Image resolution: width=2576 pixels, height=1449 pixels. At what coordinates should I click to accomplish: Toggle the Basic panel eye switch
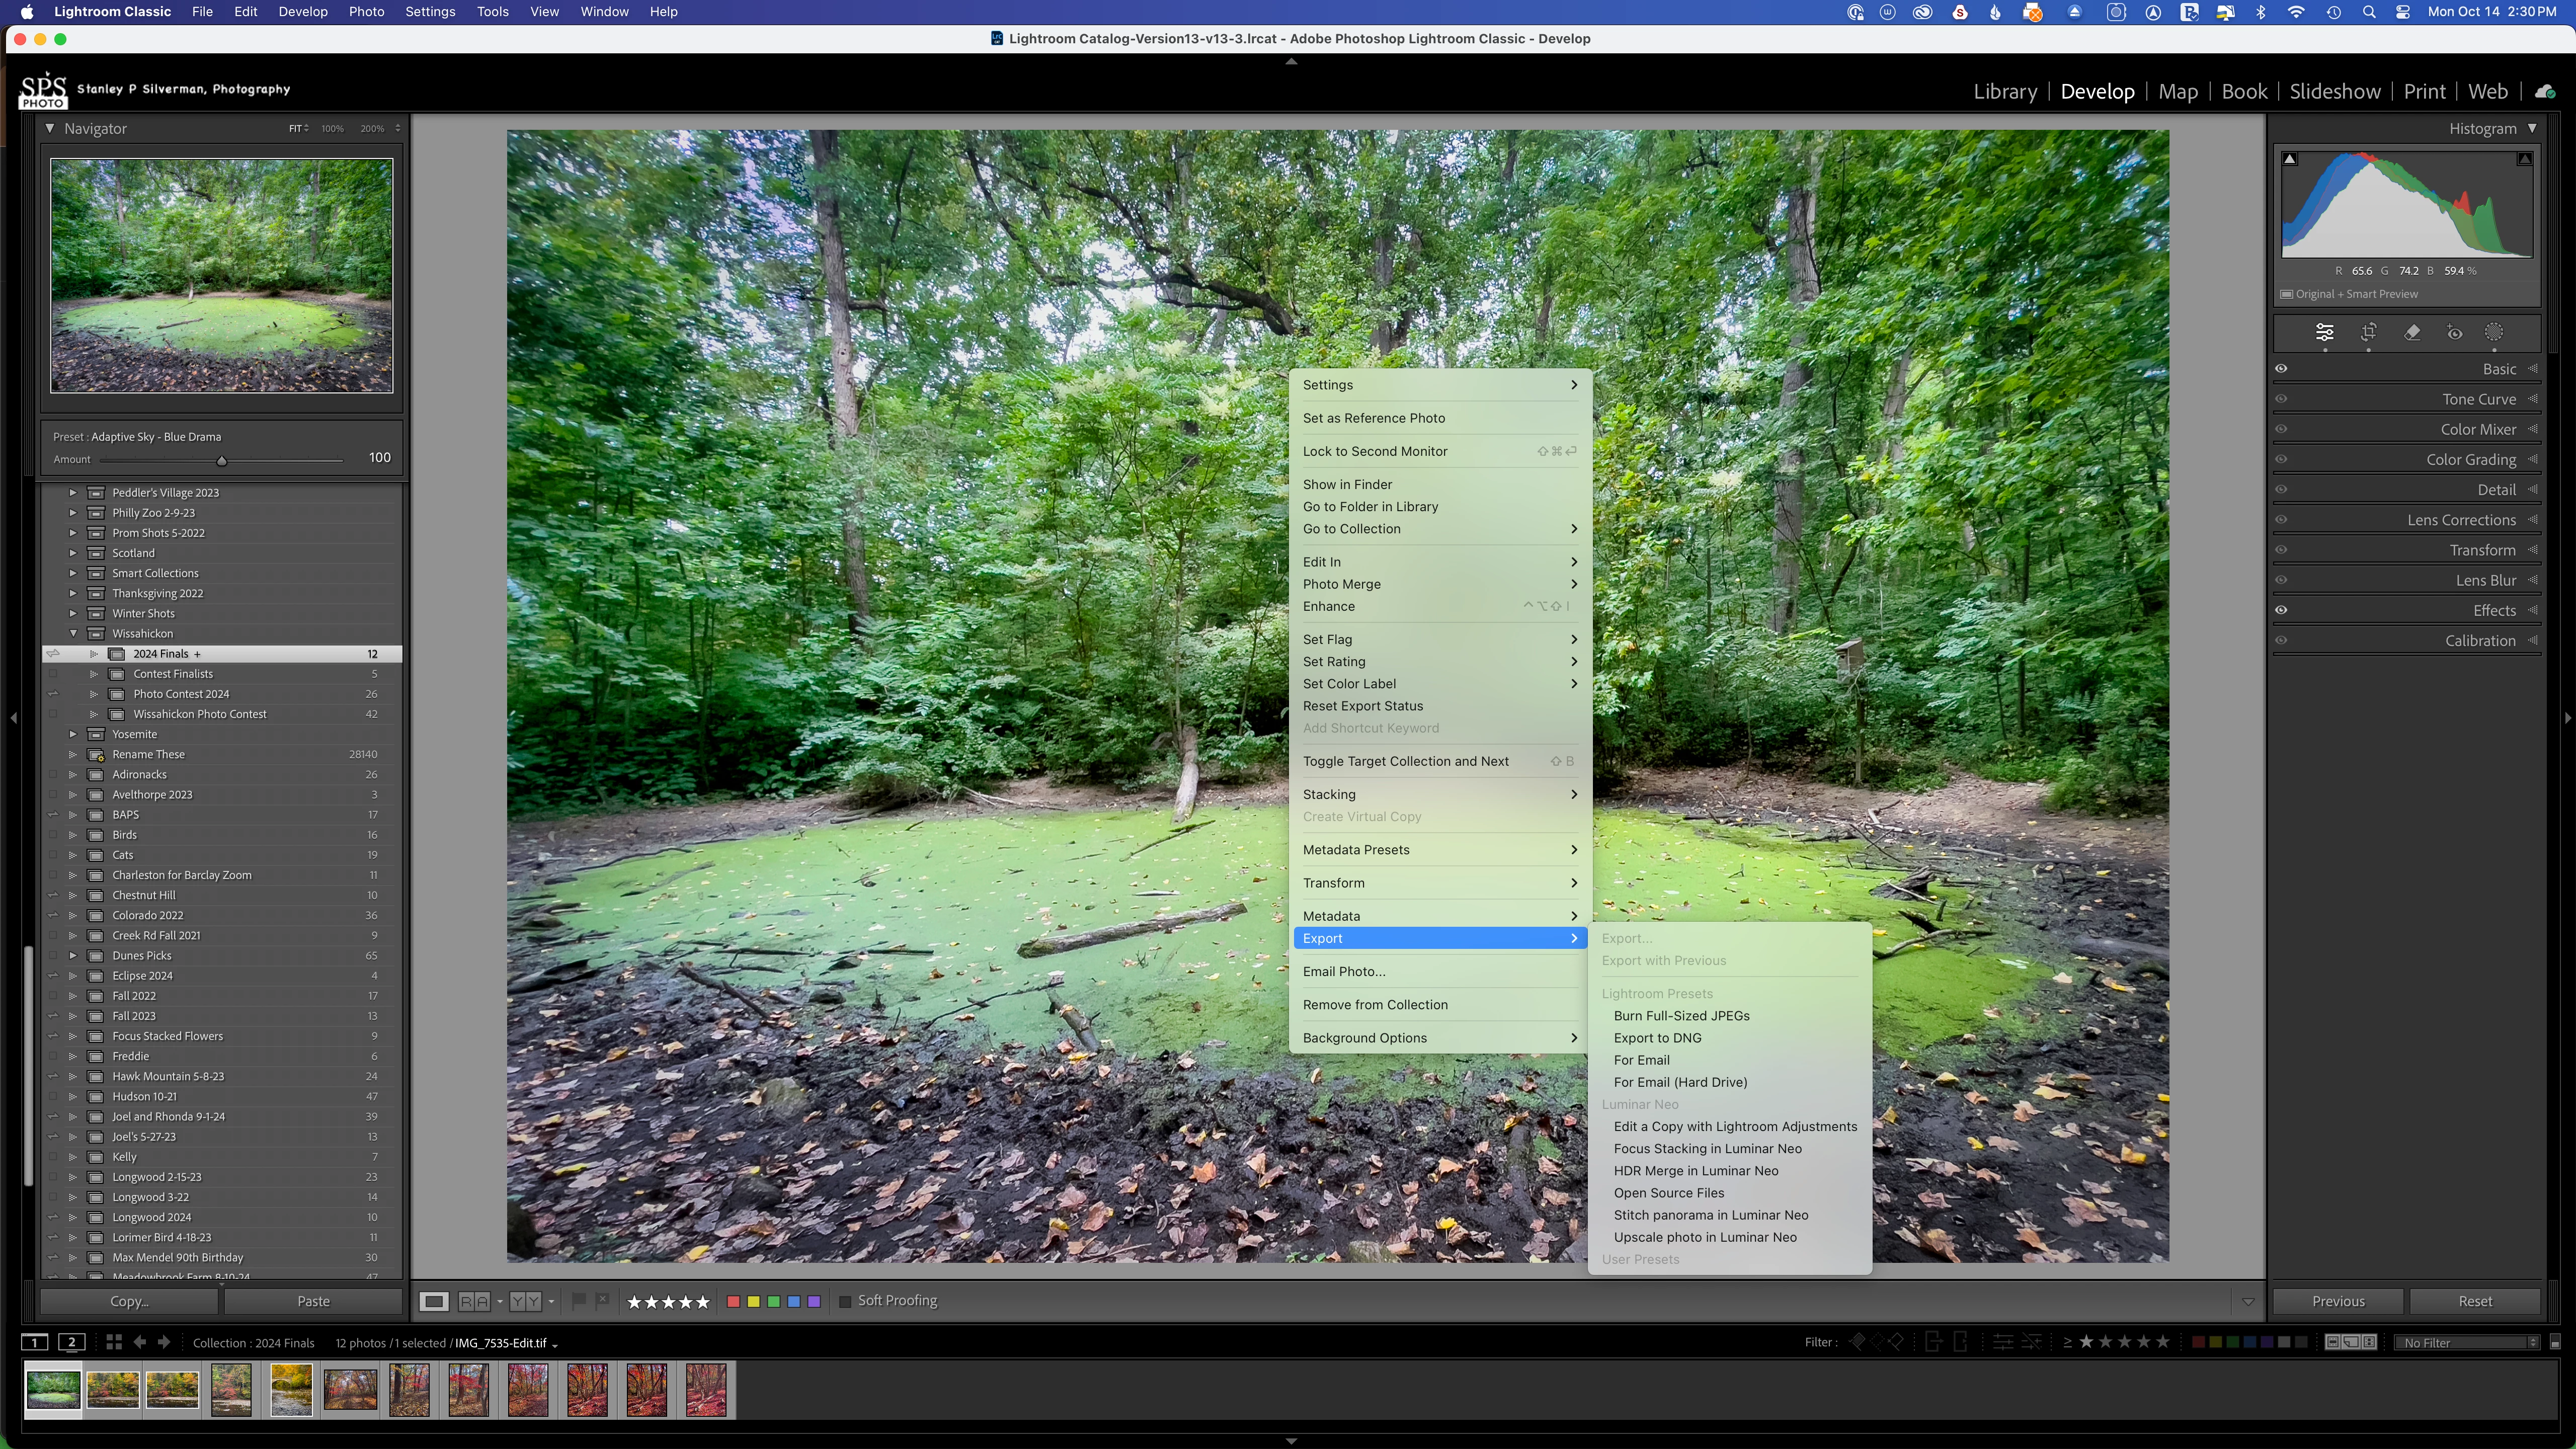[x=2282, y=369]
